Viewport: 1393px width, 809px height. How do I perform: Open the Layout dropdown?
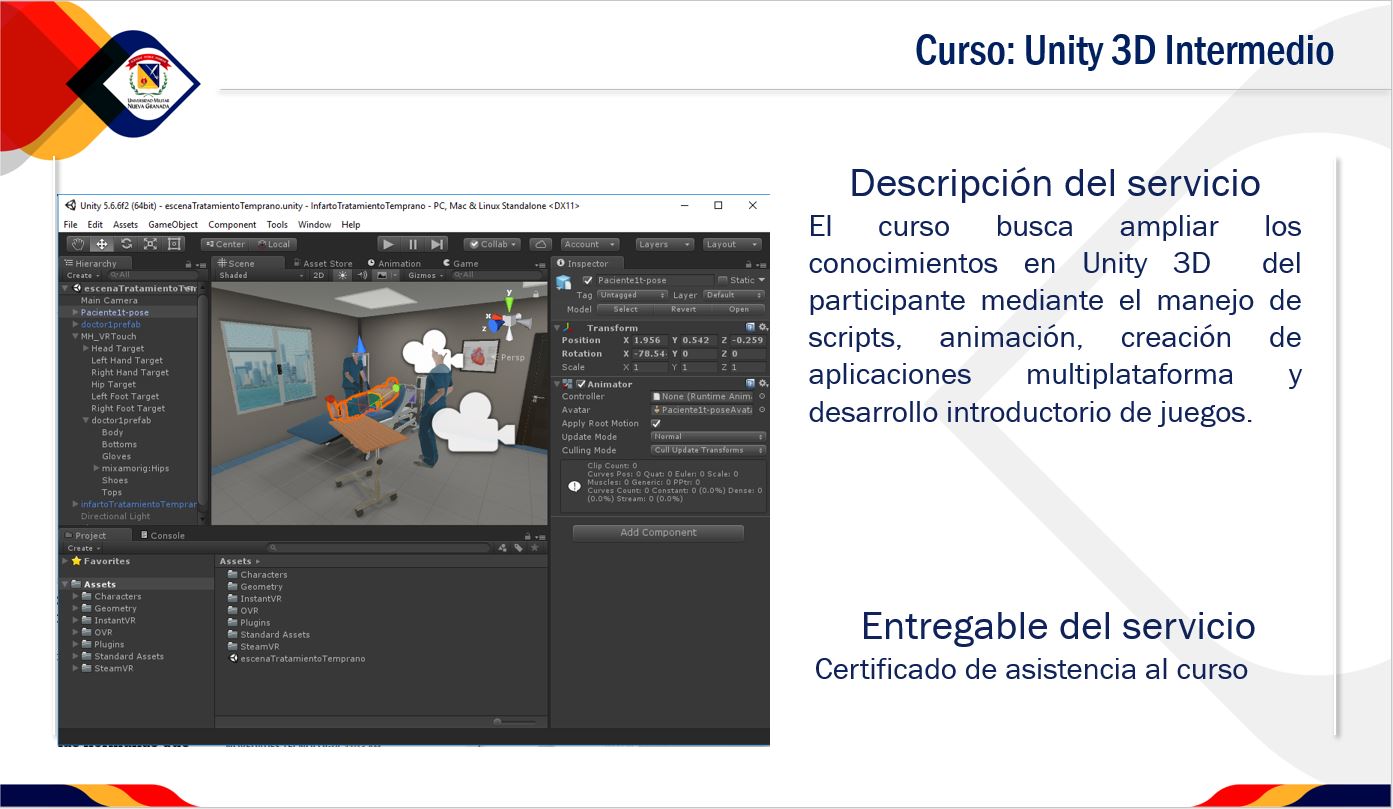click(732, 244)
